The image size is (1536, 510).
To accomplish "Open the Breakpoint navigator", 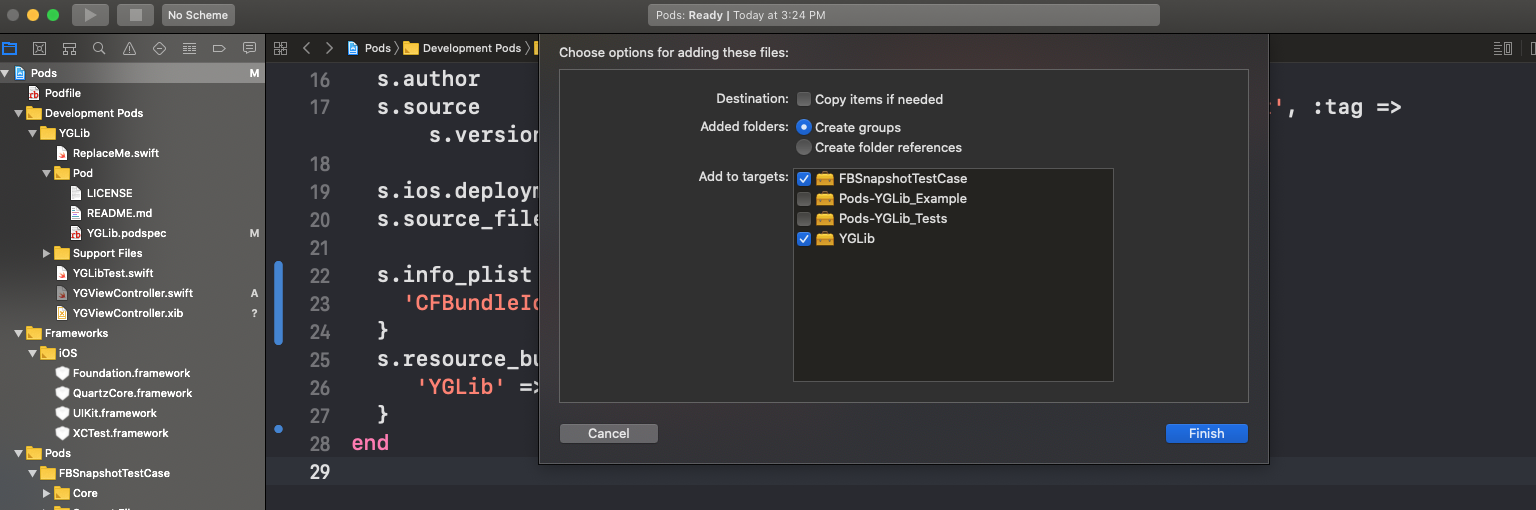I will point(219,48).
